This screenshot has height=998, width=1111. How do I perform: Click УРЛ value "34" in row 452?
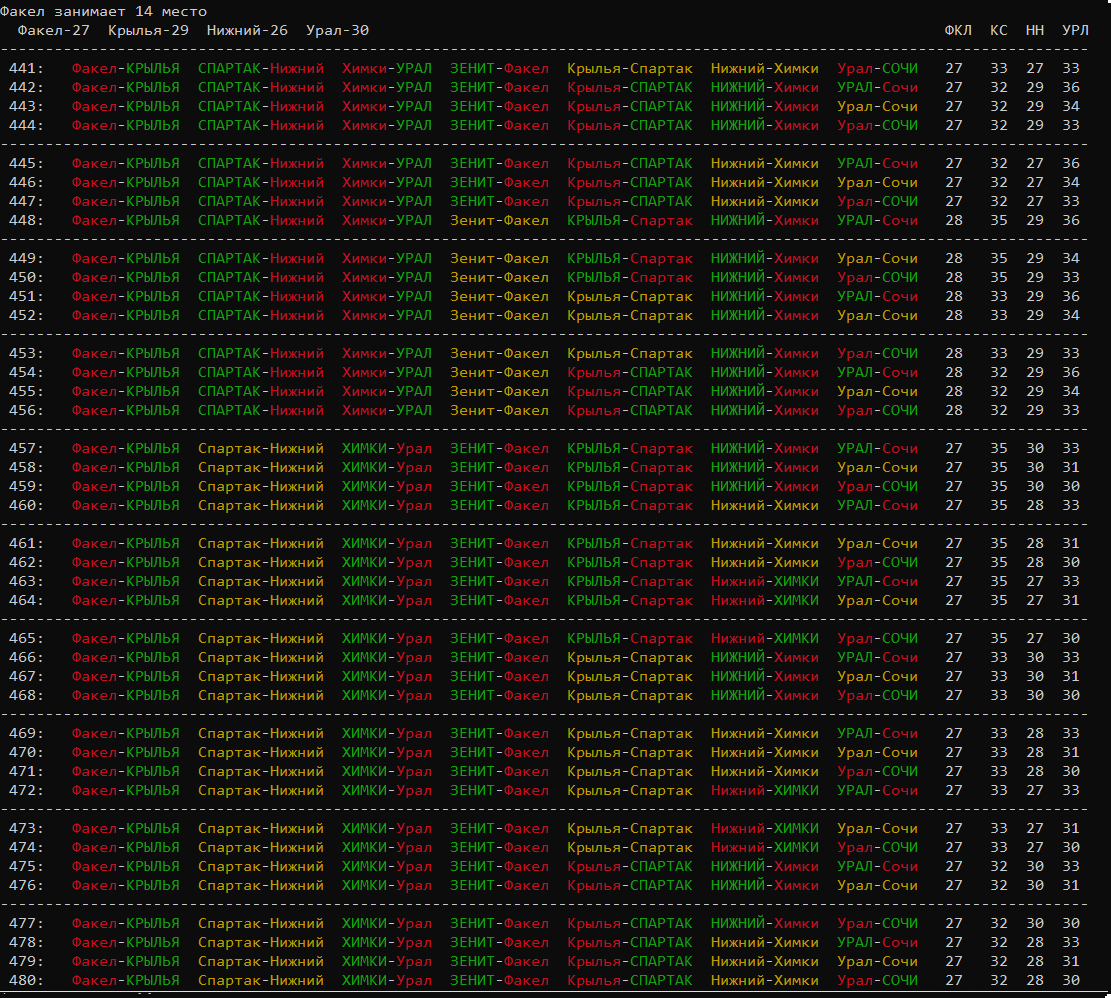tap(1071, 315)
